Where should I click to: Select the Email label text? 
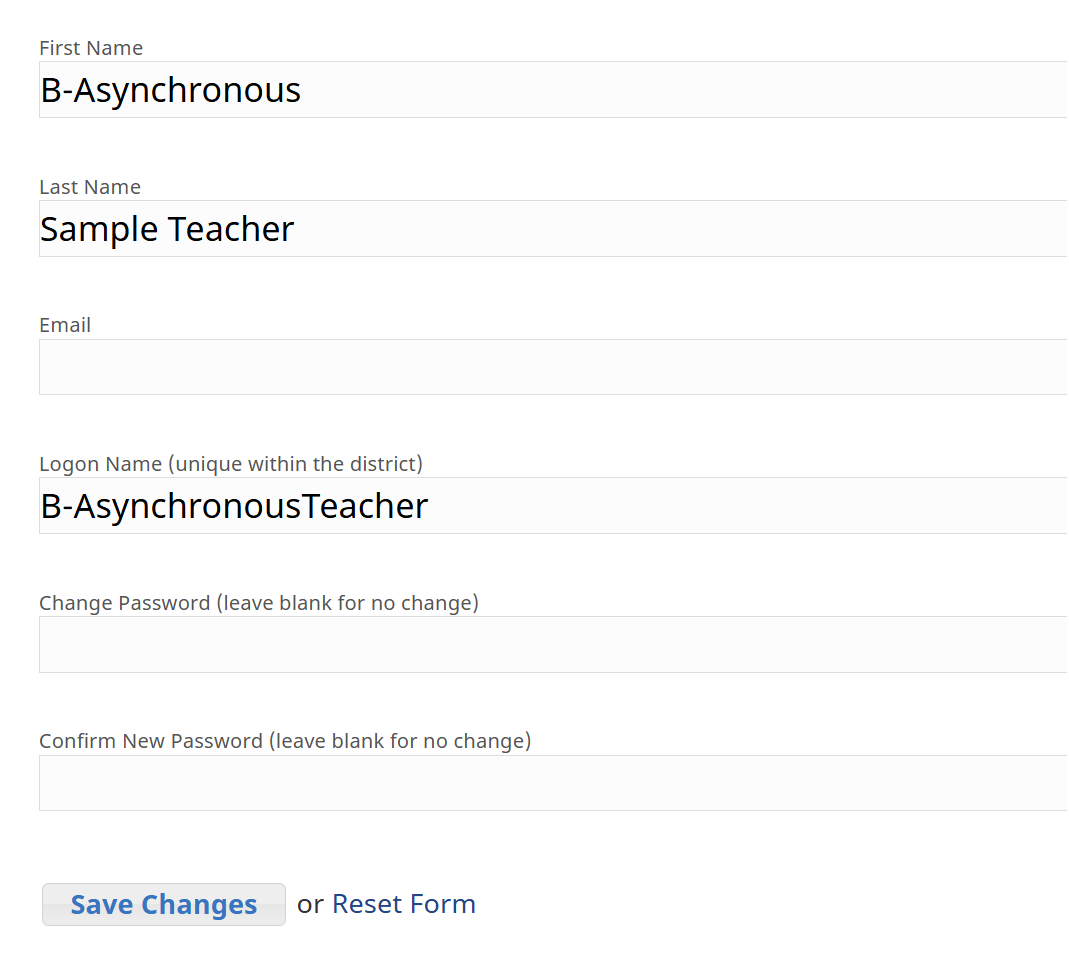(65, 325)
